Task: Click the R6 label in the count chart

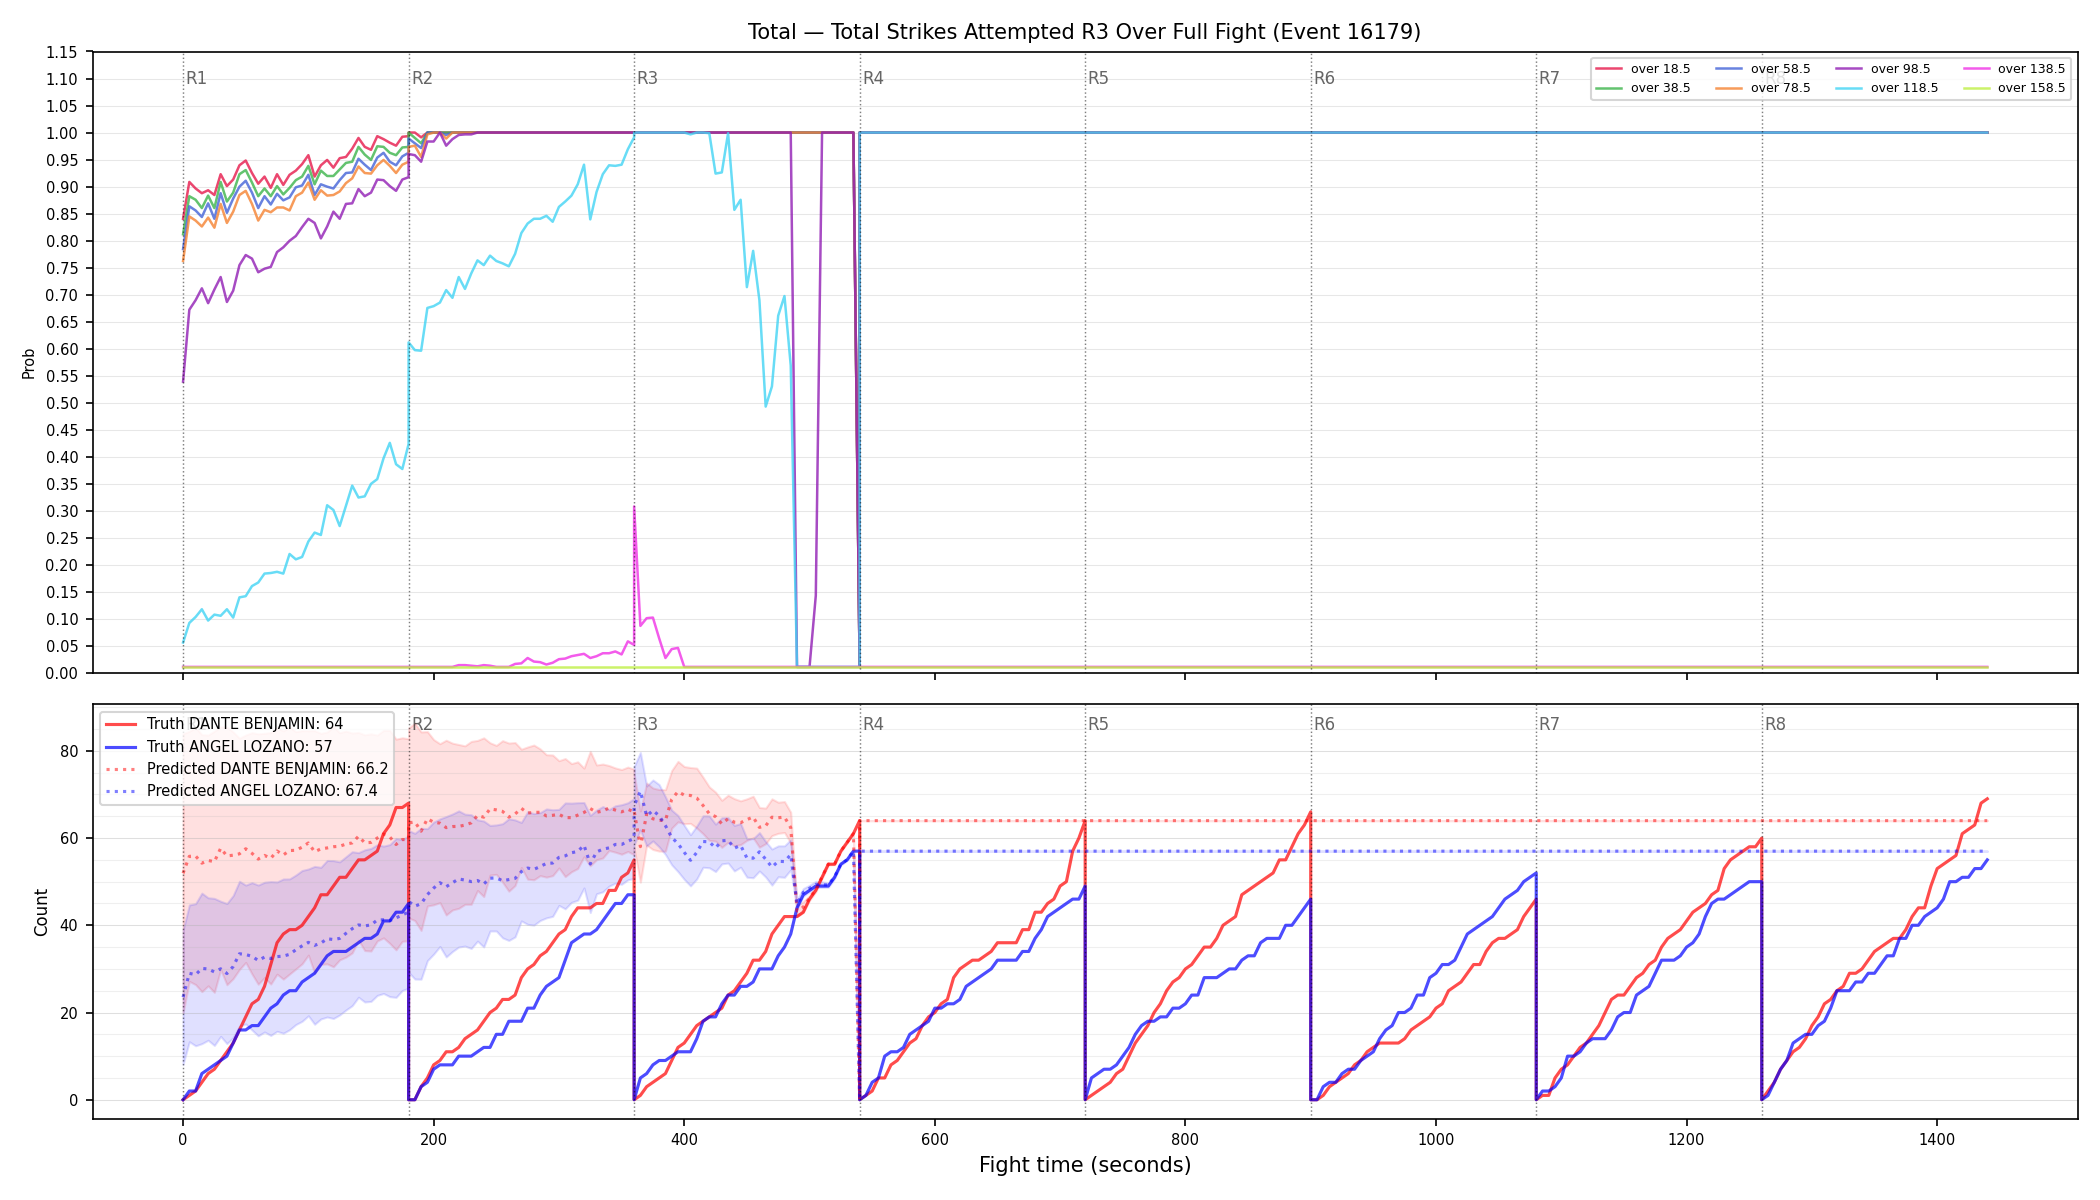Action: 1325,724
